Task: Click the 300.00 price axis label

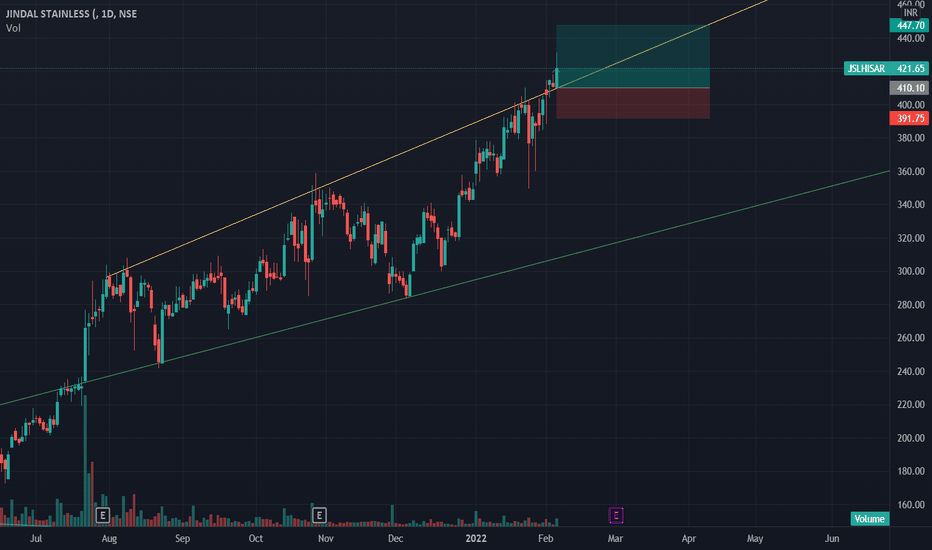Action: [911, 271]
